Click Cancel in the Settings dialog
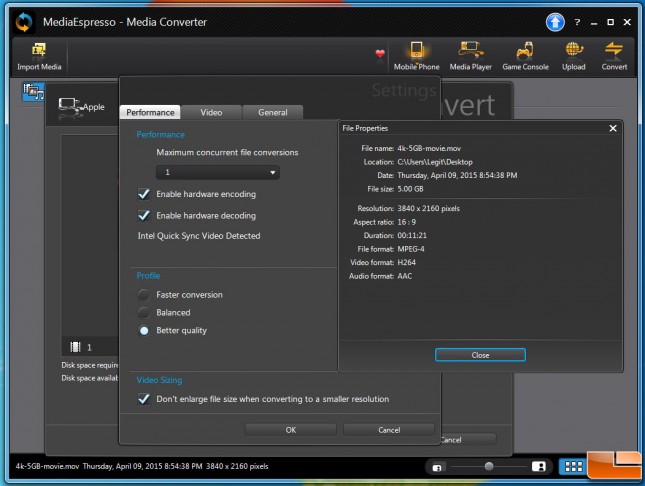This screenshot has height=486, width=645. coord(389,430)
